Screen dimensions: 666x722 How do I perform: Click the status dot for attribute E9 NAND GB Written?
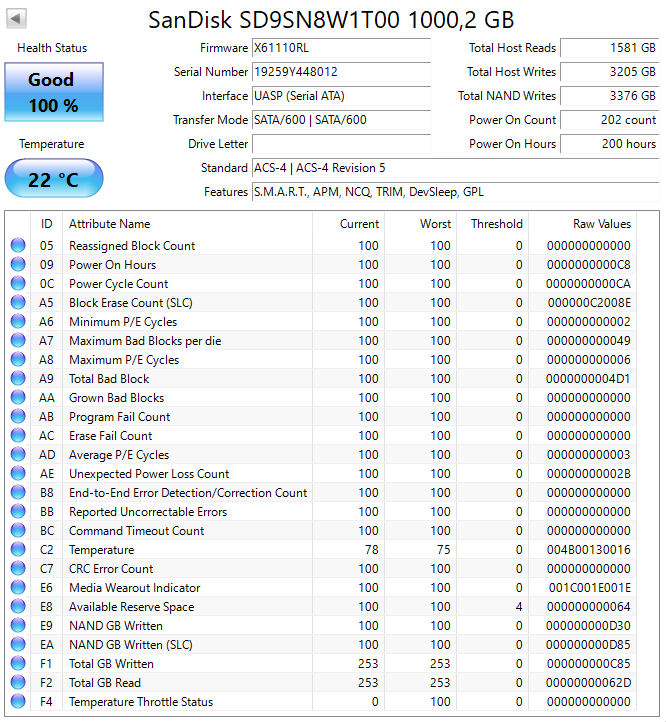pyautogui.click(x=18, y=625)
